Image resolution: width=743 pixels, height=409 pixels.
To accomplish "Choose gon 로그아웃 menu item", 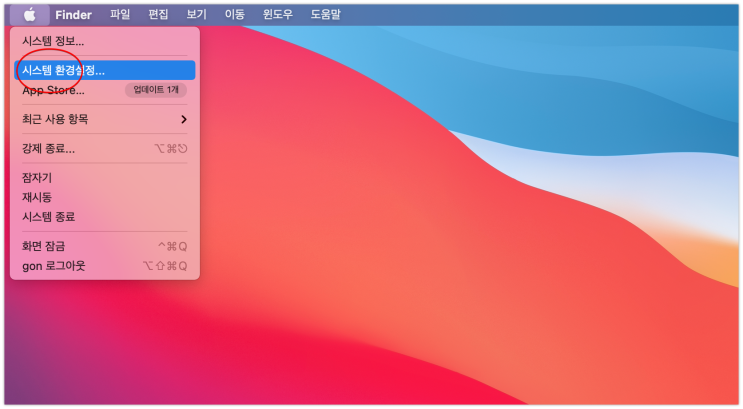I will point(104,265).
